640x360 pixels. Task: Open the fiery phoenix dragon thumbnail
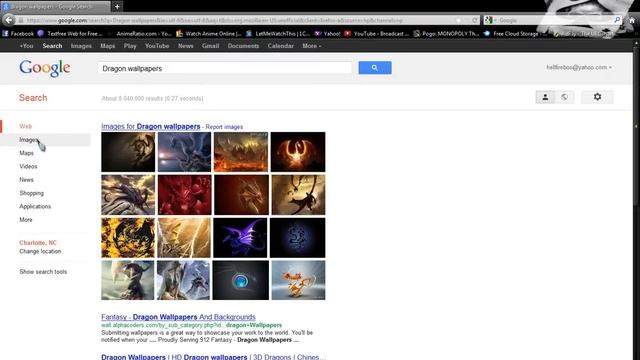point(298,152)
